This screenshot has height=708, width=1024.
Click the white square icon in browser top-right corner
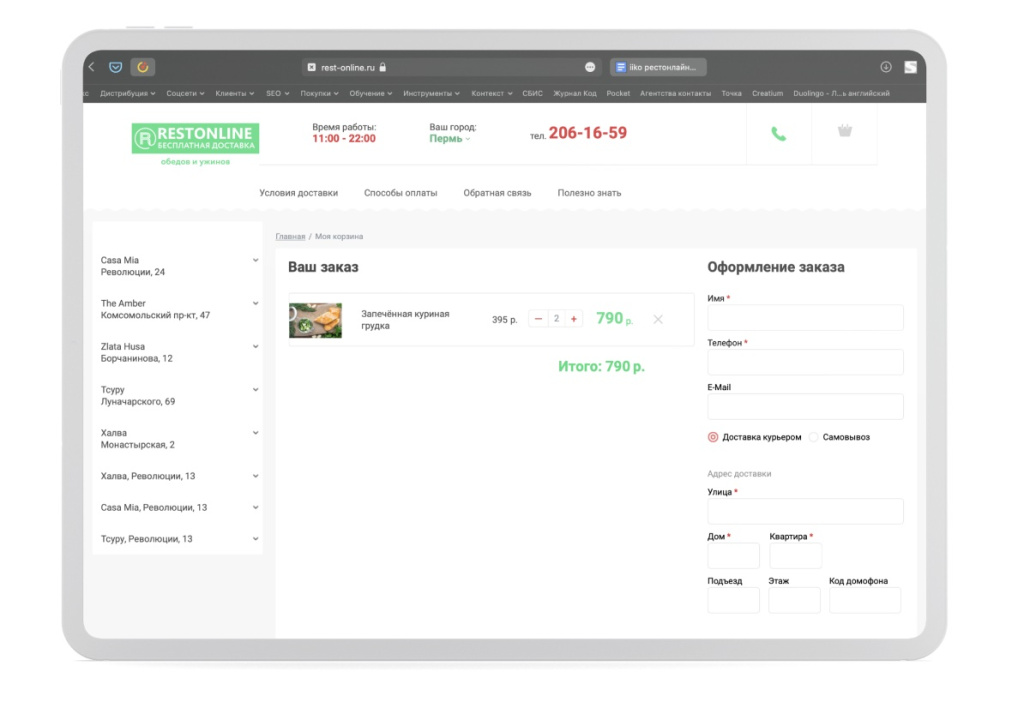click(910, 67)
